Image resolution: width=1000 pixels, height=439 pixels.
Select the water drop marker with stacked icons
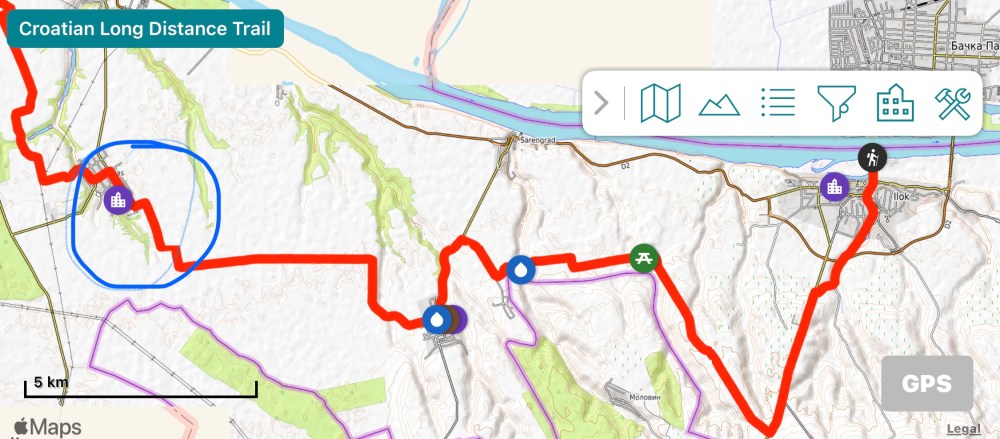(x=436, y=319)
